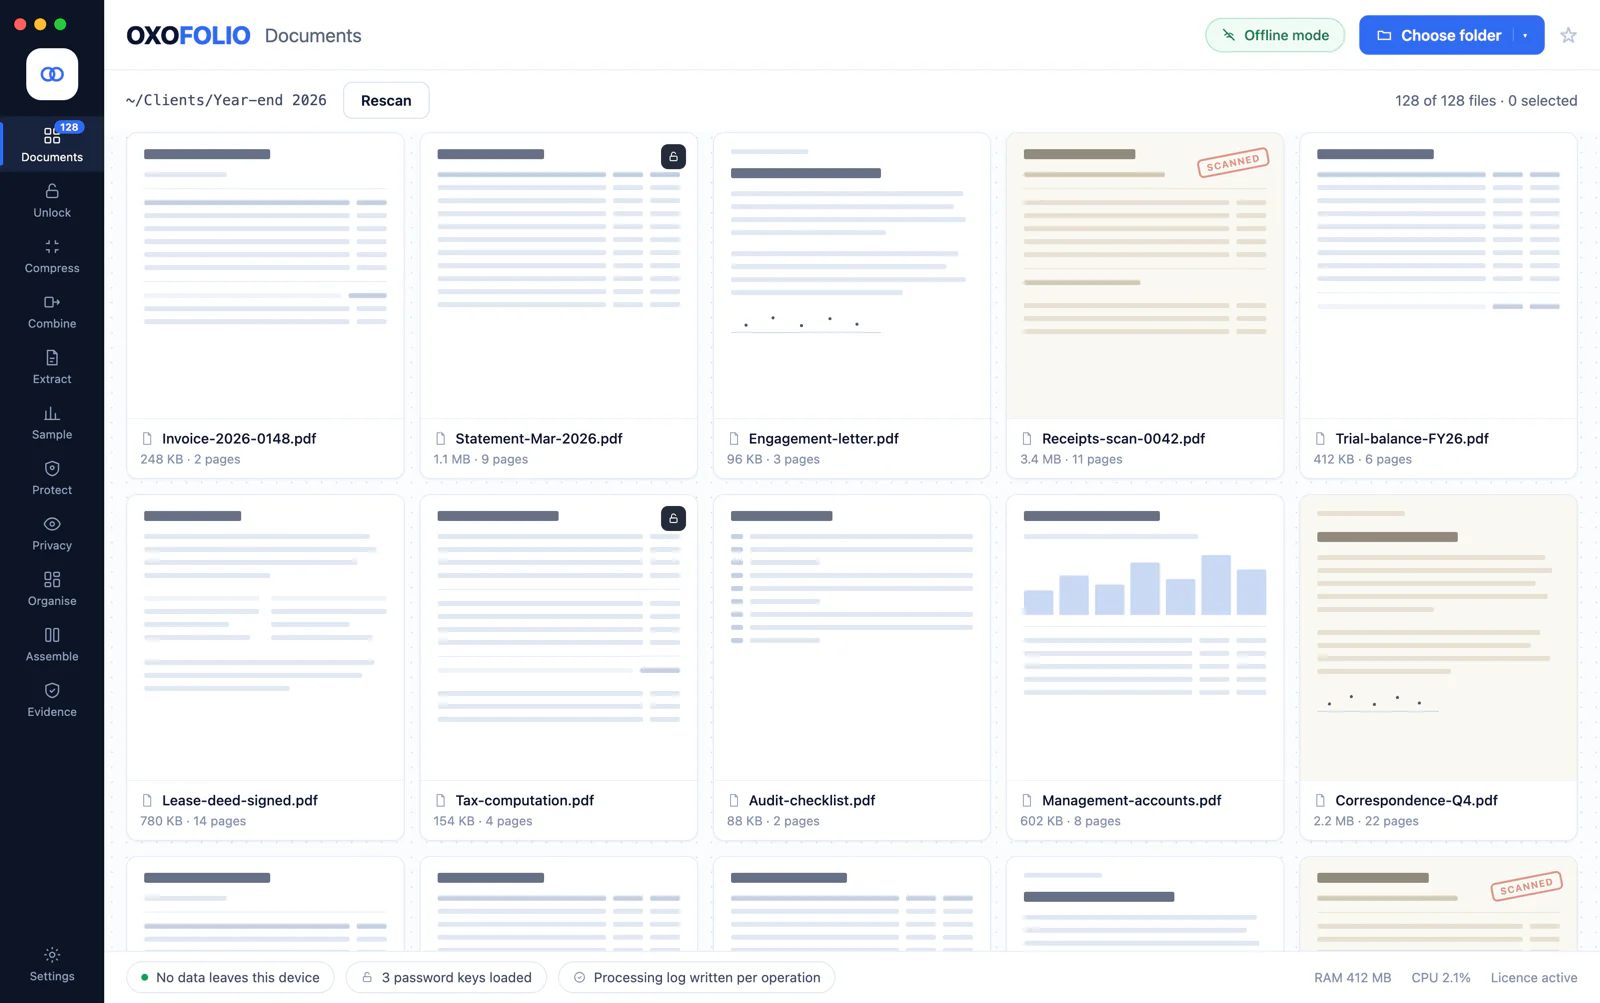The height and width of the screenshot is (1003, 1600).
Task: Open the Extract tool
Action: point(52,367)
